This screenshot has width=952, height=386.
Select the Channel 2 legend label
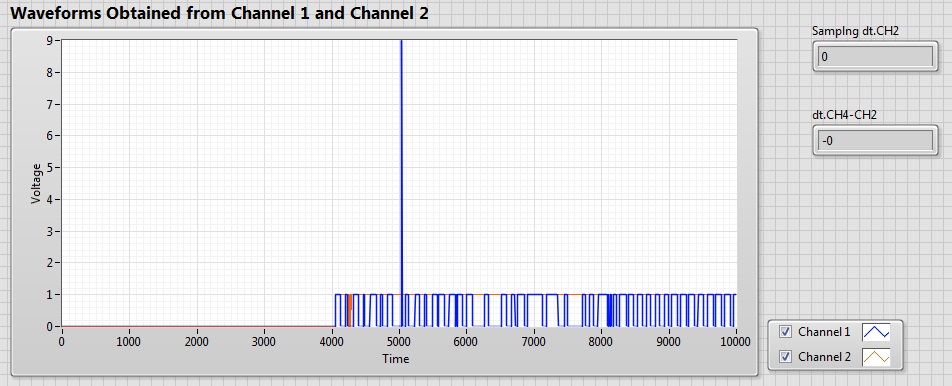[824, 357]
